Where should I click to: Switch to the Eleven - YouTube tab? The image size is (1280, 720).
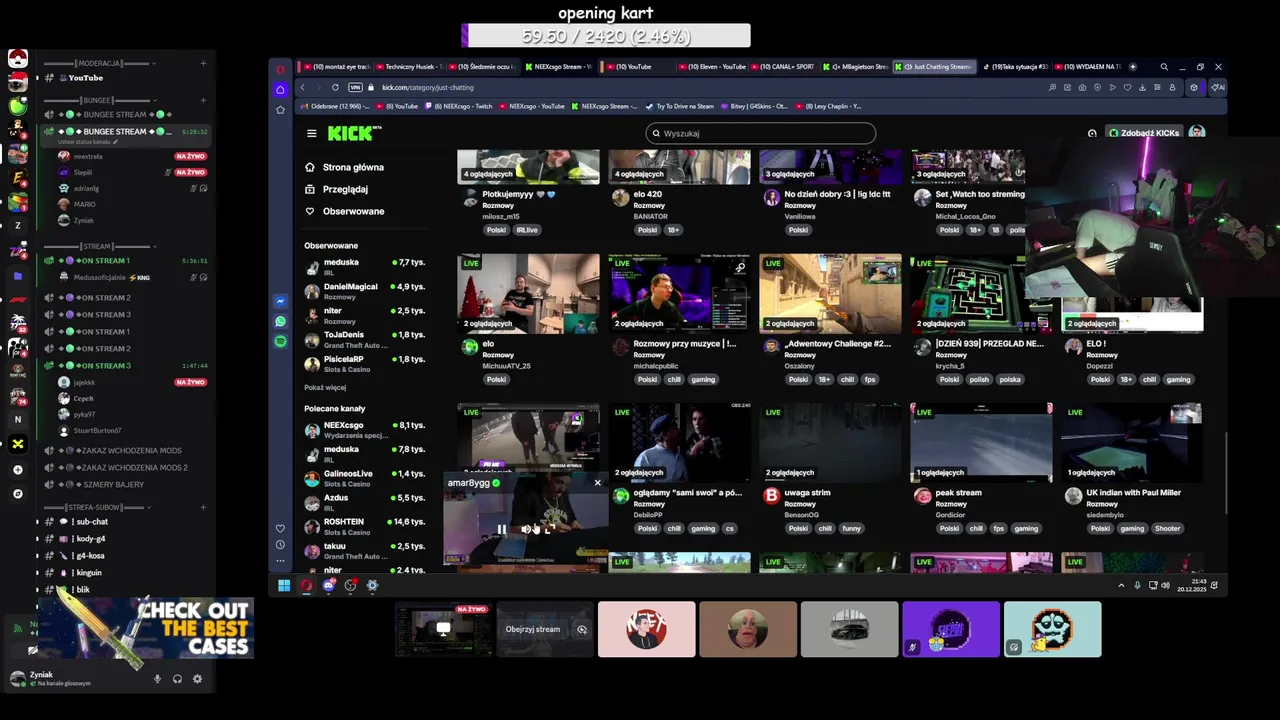coord(711,67)
